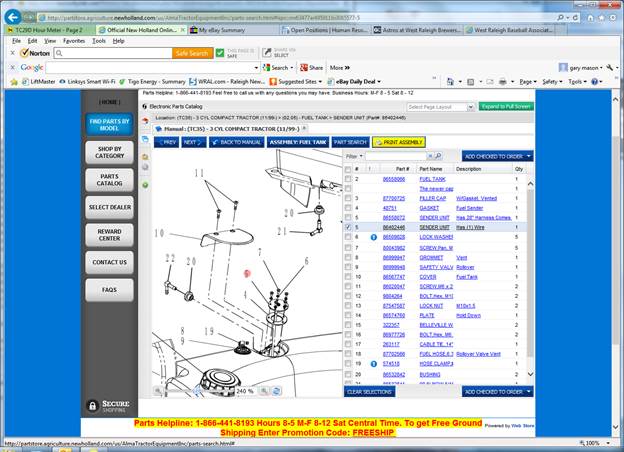This screenshot has width=624, height=452.
Task: Click into the Filter text field
Action: pos(403,157)
